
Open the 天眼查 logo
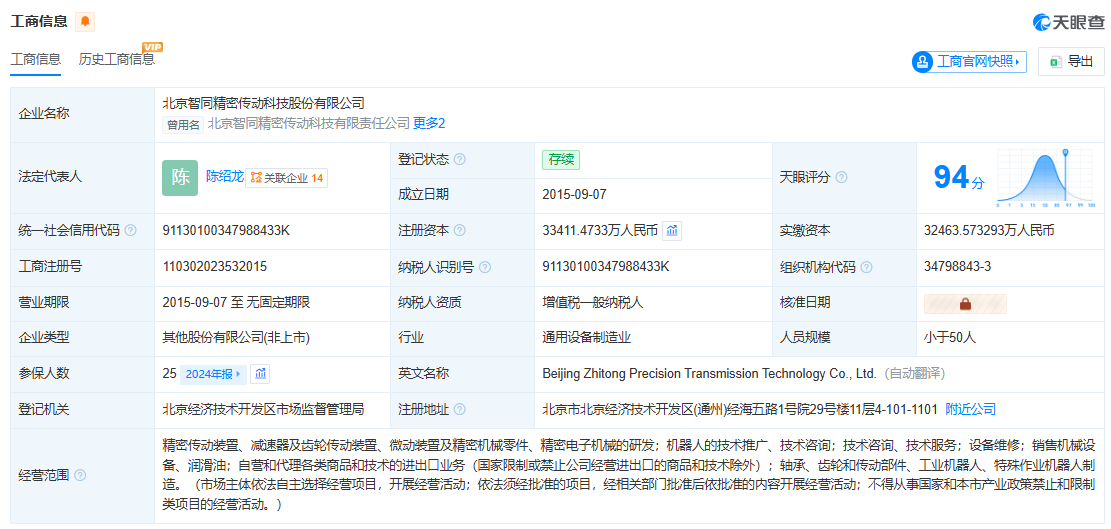1068,22
